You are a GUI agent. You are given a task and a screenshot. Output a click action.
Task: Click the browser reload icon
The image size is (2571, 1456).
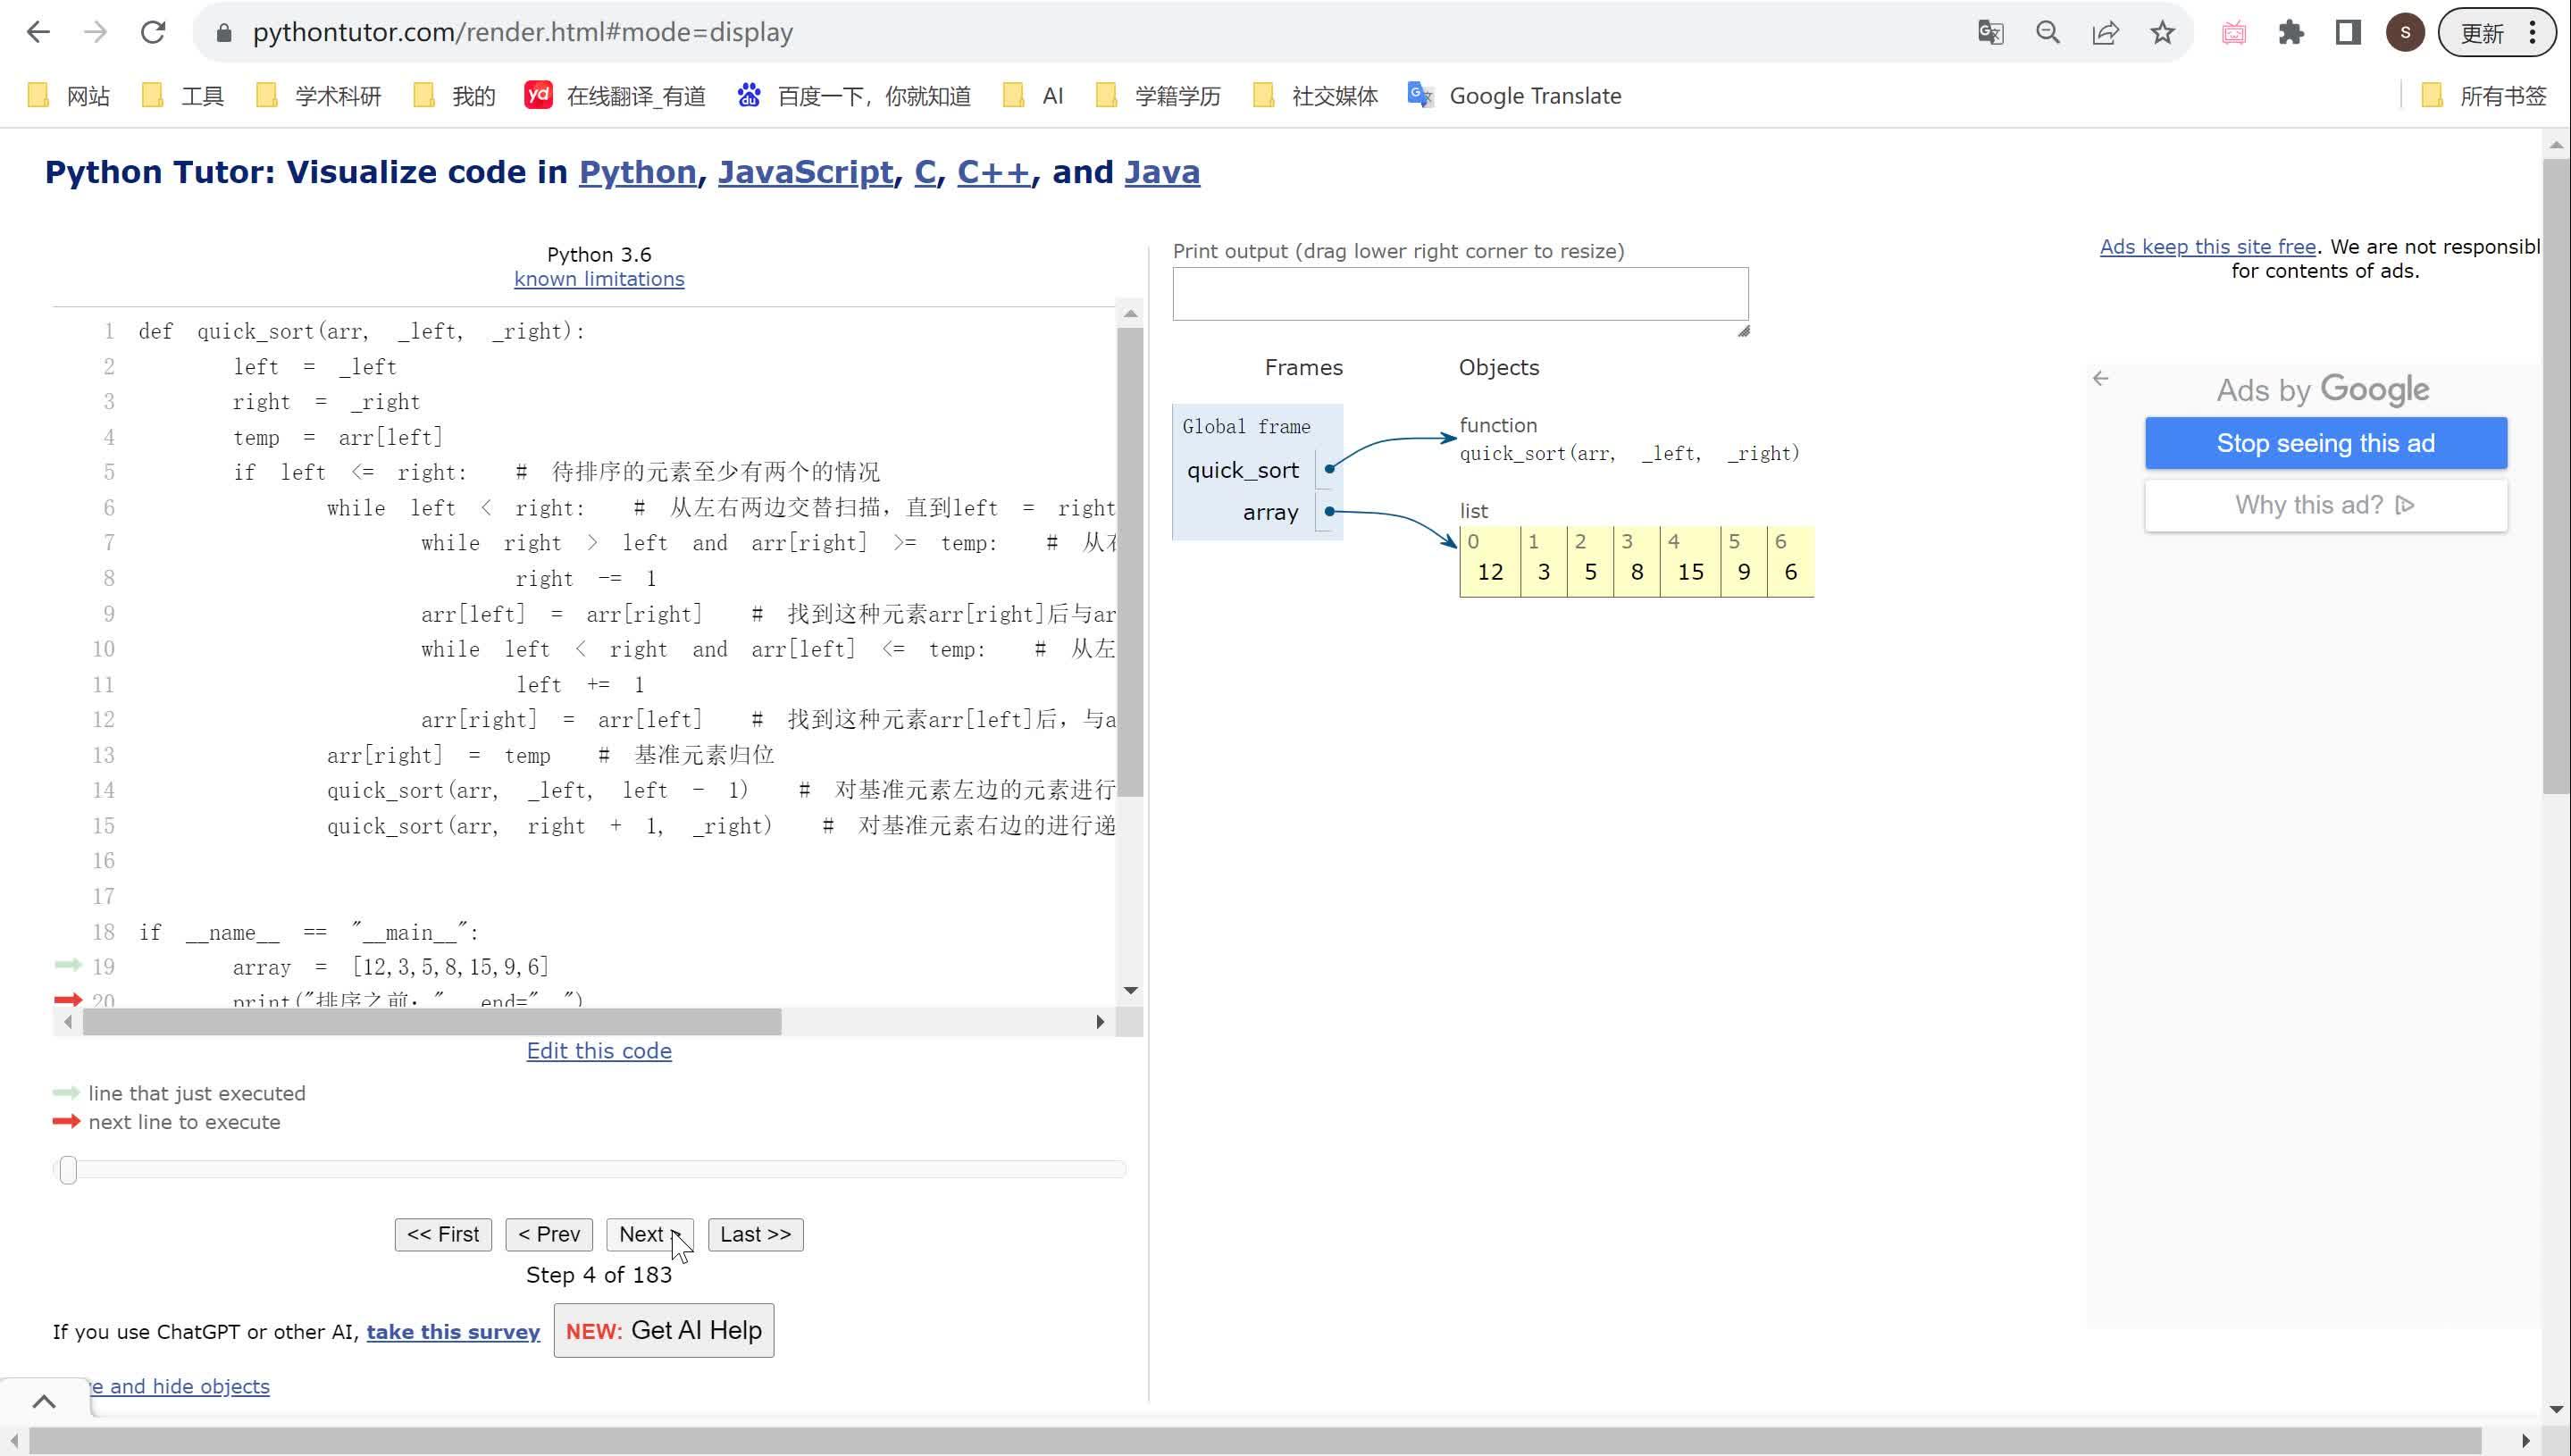point(153,32)
